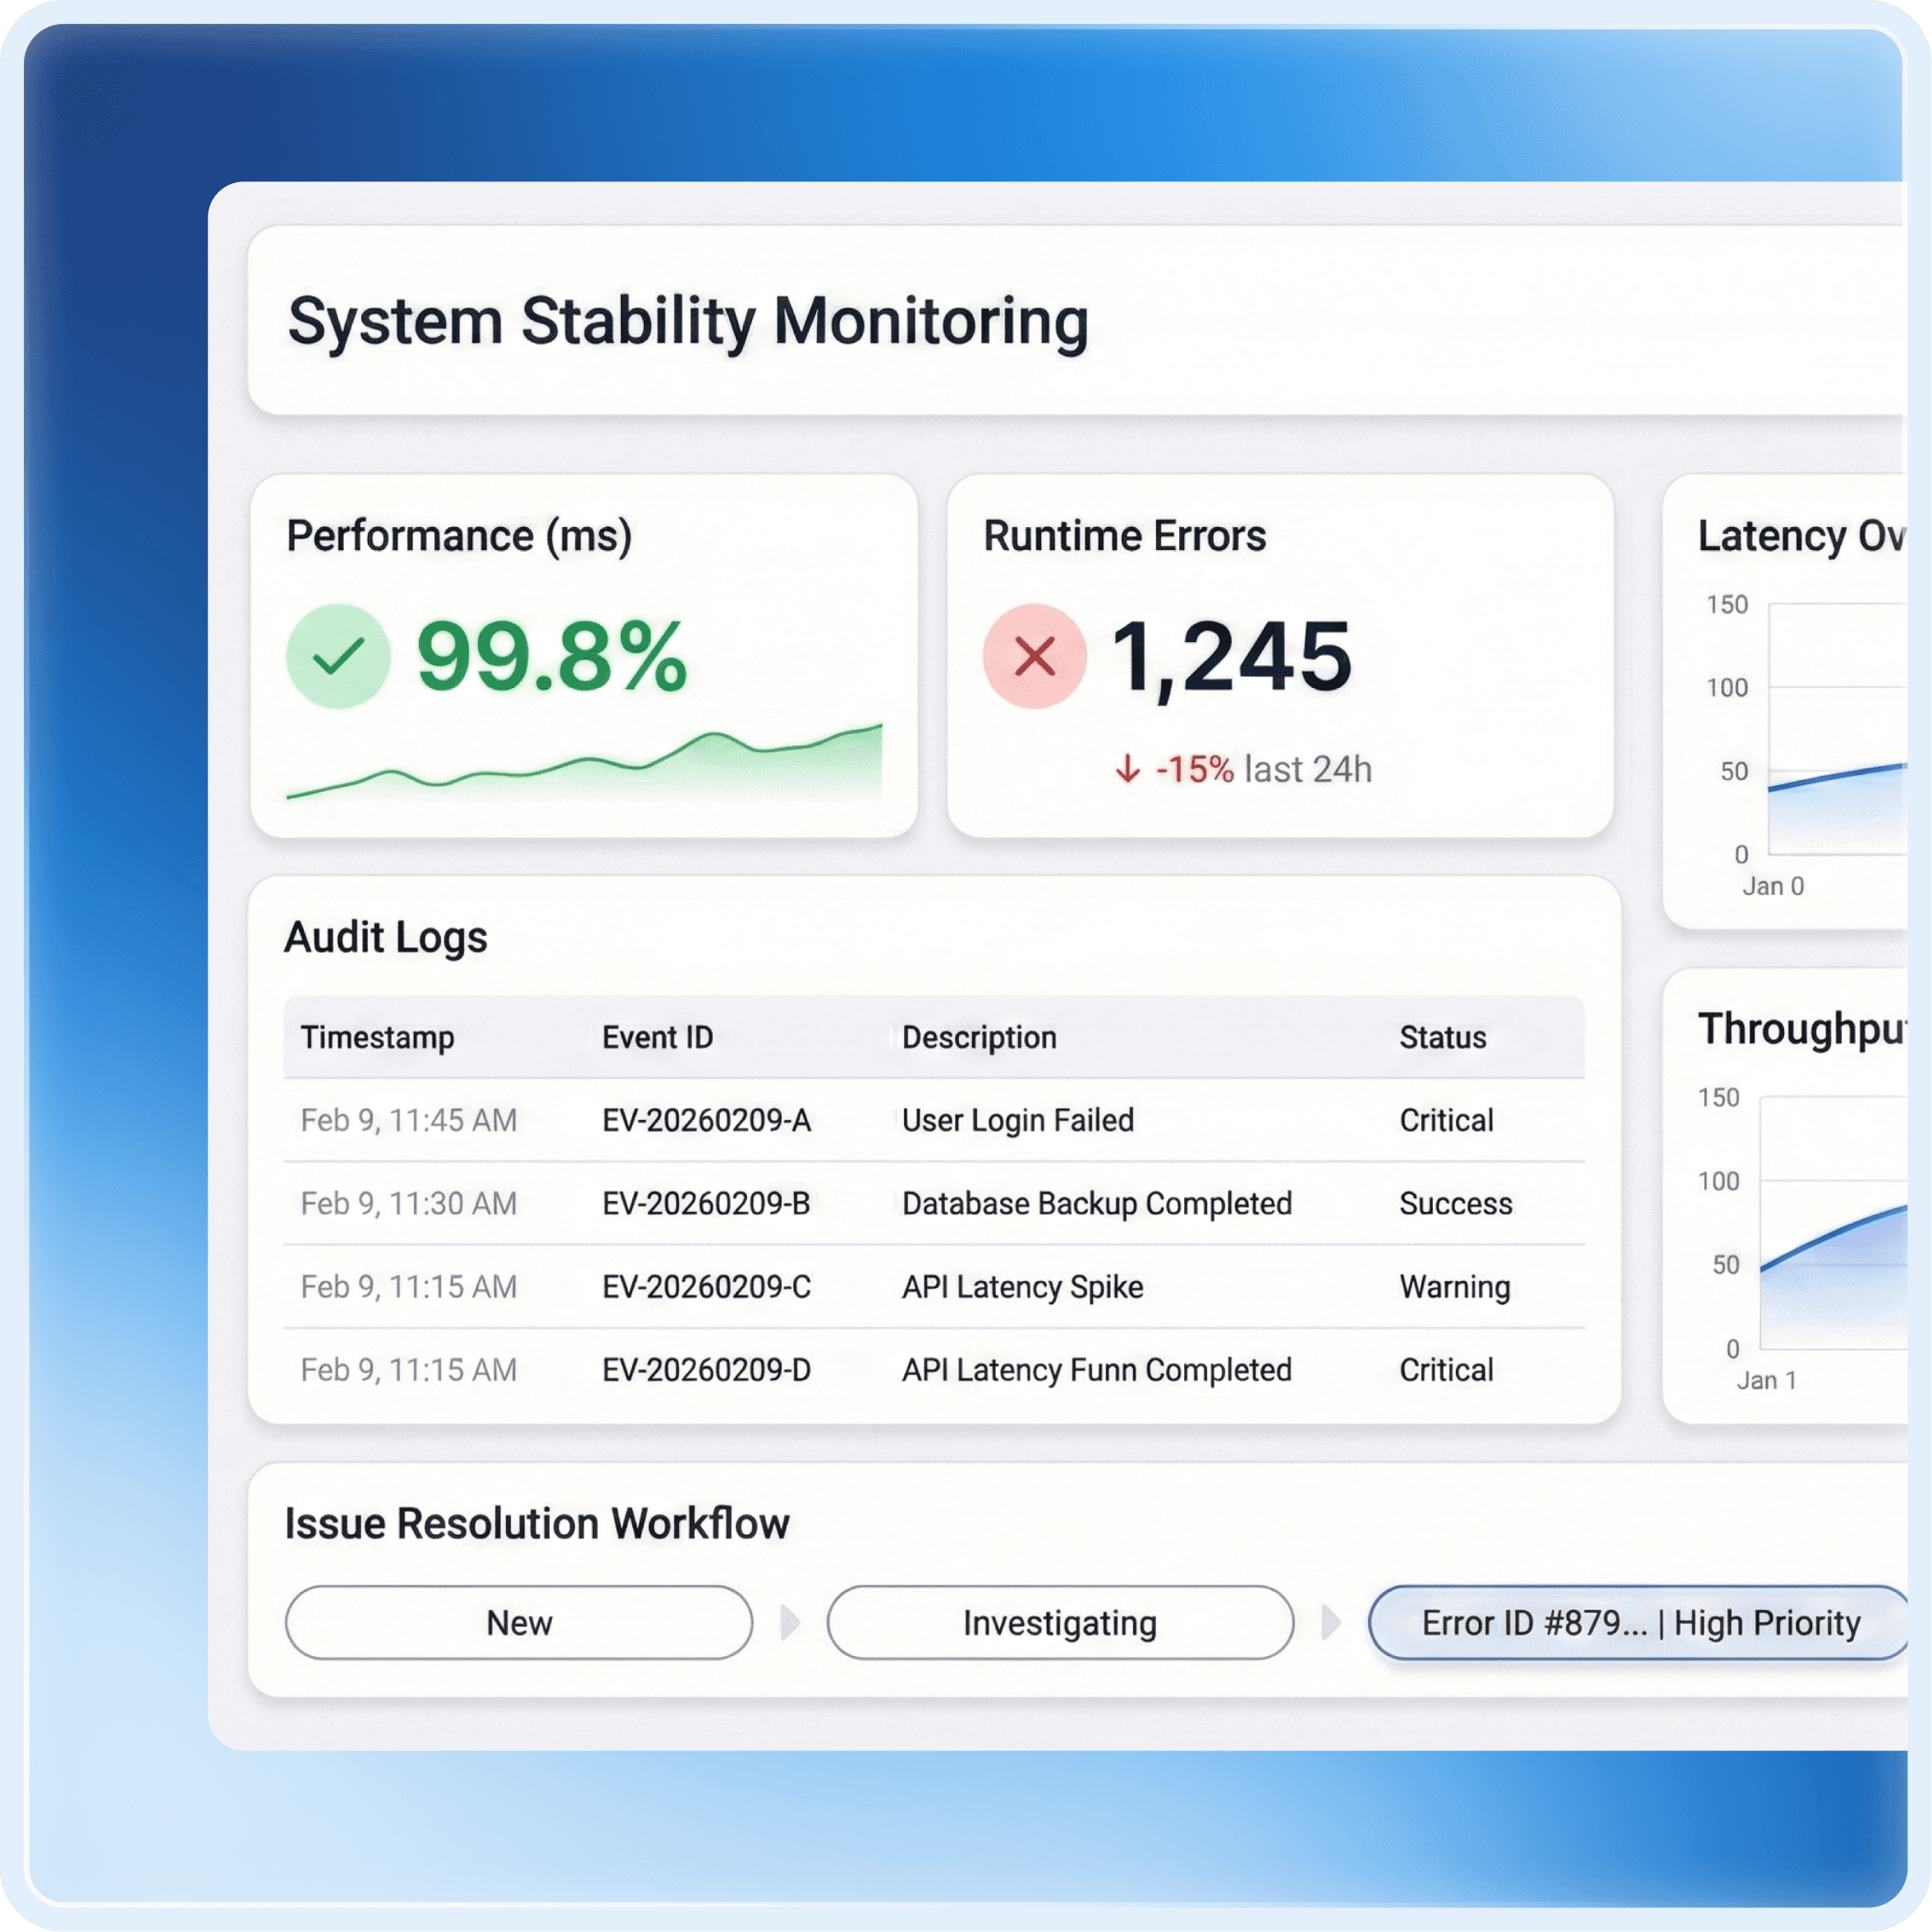This screenshot has width=1932, height=1932.
Task: Sort by the Event ID column header
Action: (x=657, y=1037)
